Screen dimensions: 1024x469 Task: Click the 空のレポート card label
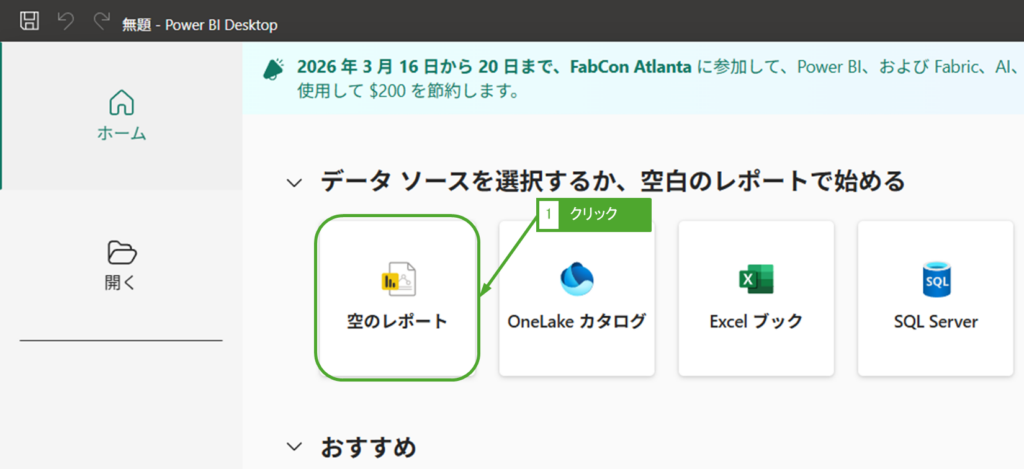pyautogui.click(x=397, y=322)
